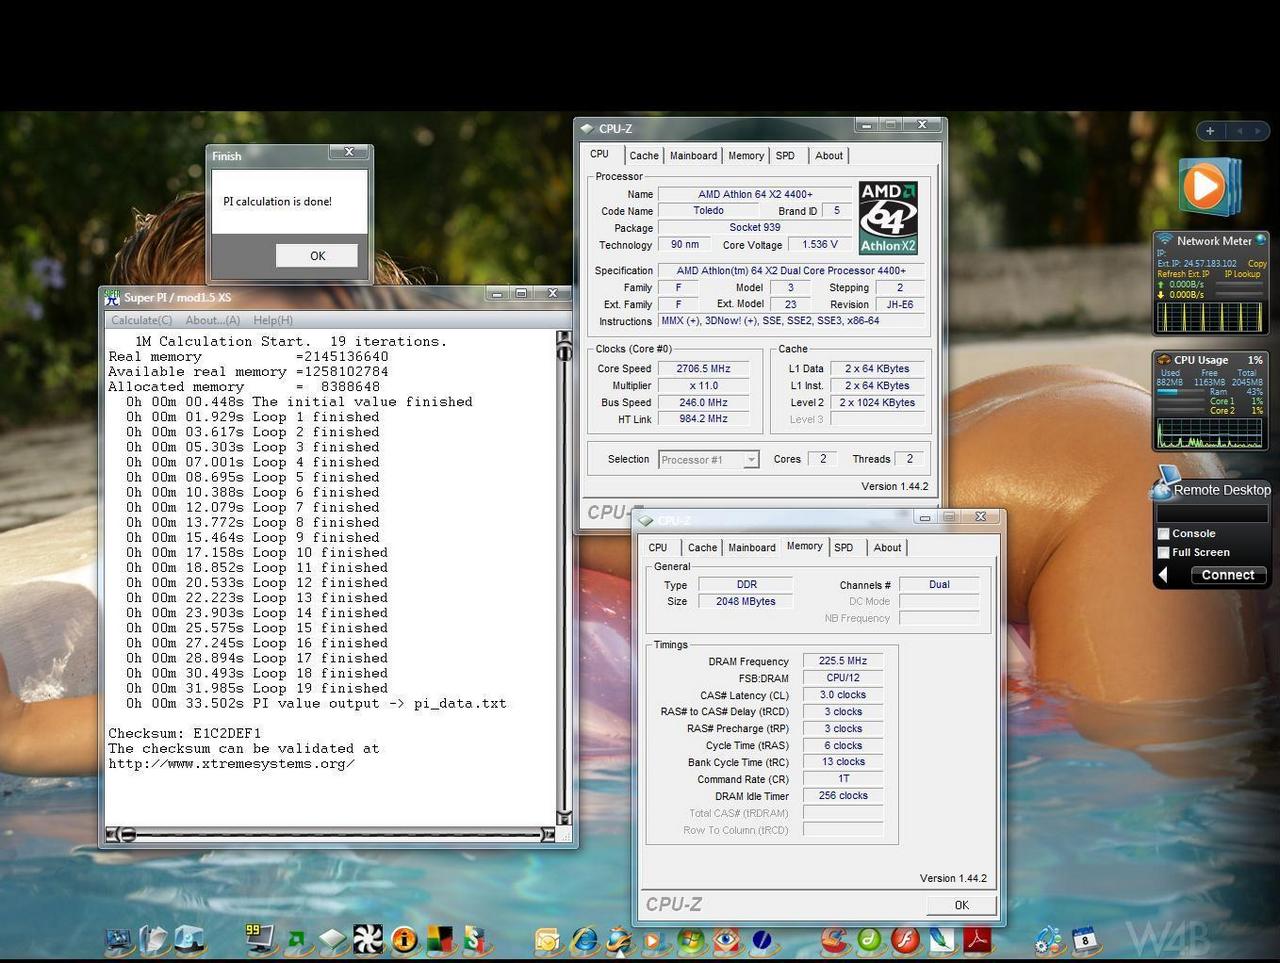Select Cache tab in front CPU-Z window

702,548
